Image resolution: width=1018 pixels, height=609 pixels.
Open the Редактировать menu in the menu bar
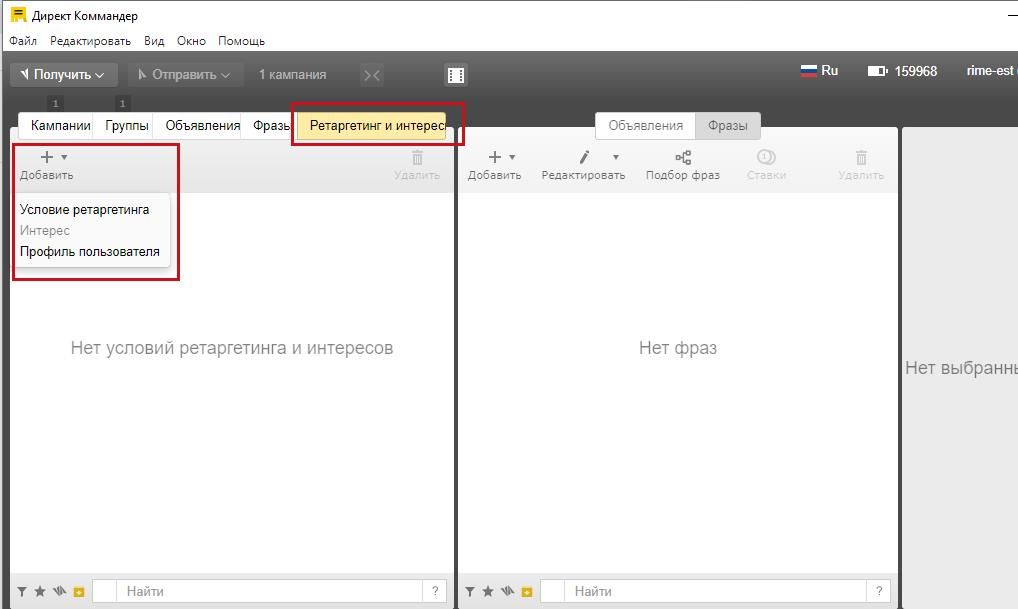[90, 41]
